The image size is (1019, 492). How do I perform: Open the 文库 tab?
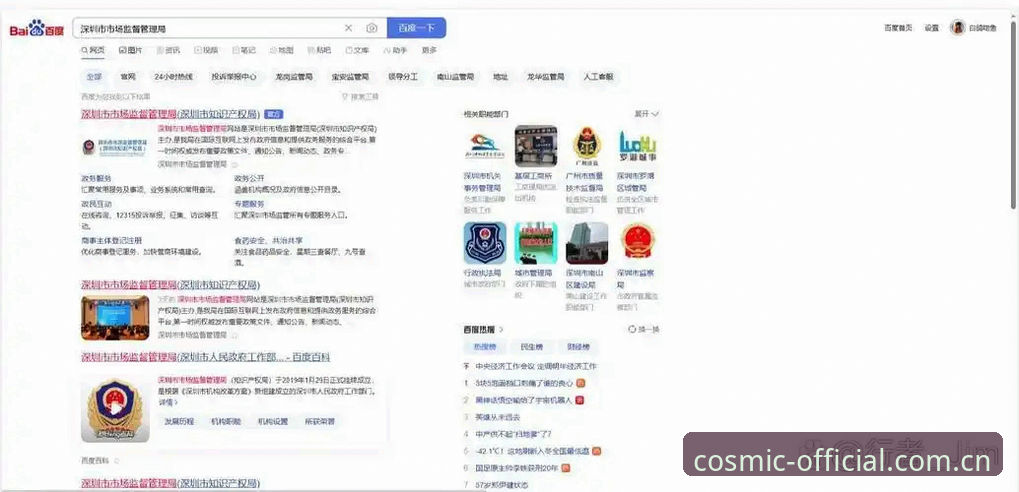pos(357,50)
